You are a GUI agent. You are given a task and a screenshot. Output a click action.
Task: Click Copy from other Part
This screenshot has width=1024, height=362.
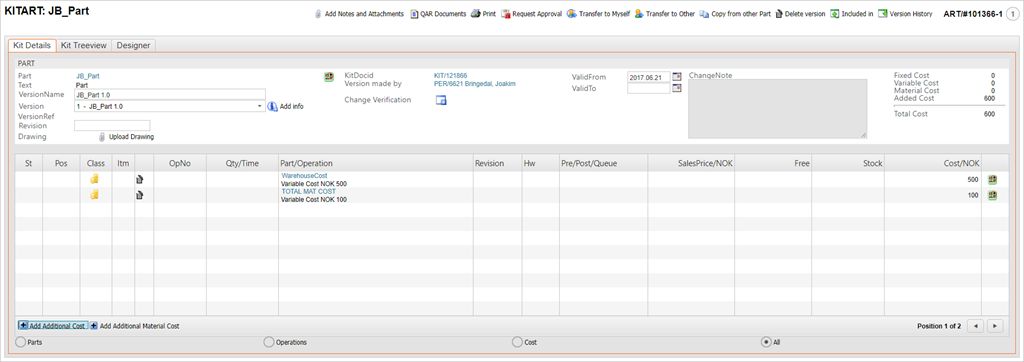(x=735, y=14)
